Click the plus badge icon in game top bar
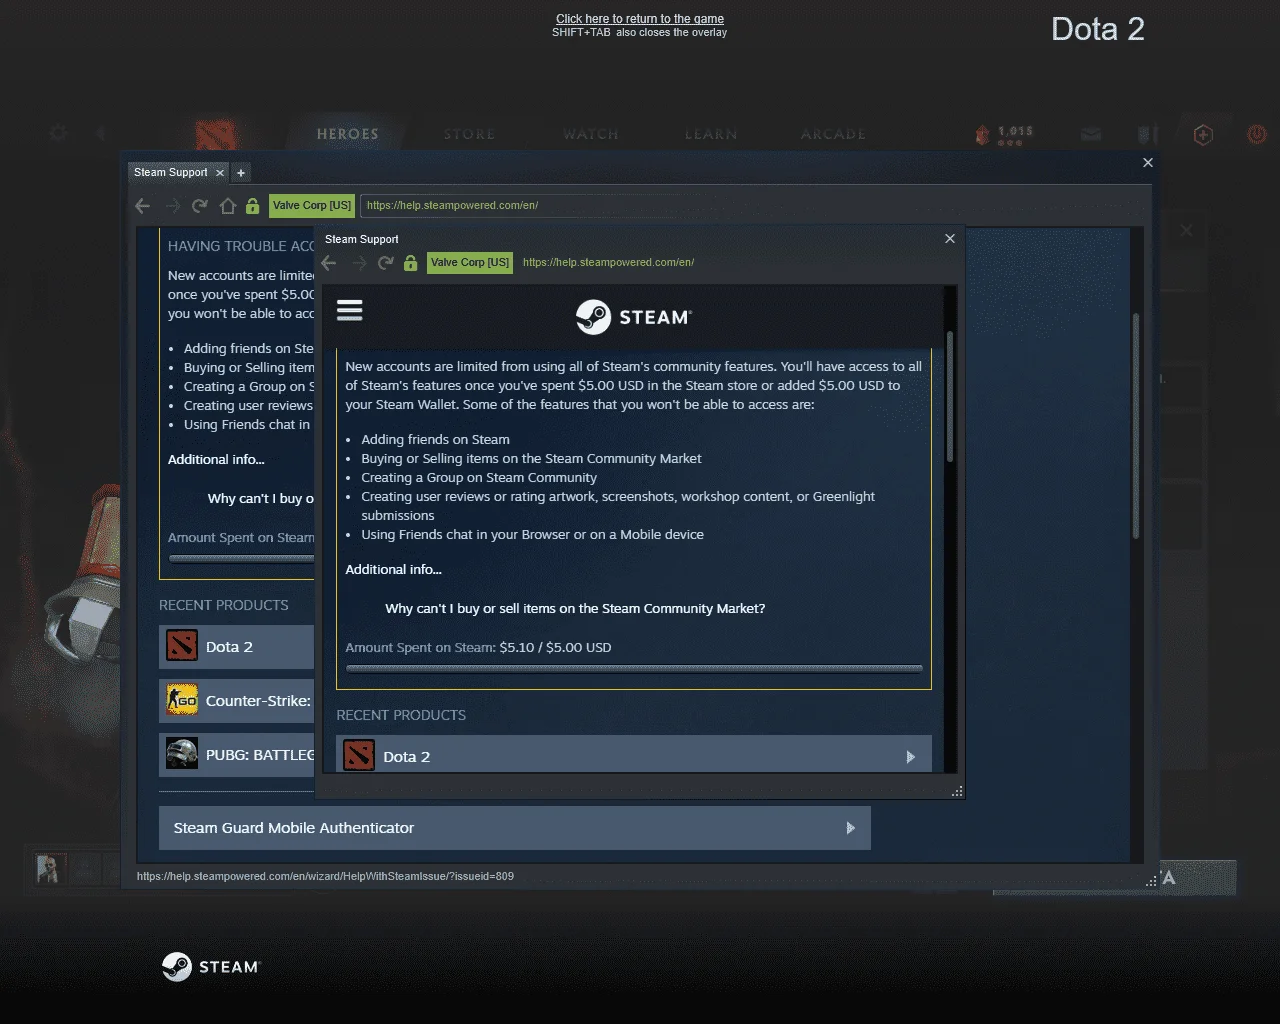Screen dimensions: 1280x1024 (x=1203, y=135)
